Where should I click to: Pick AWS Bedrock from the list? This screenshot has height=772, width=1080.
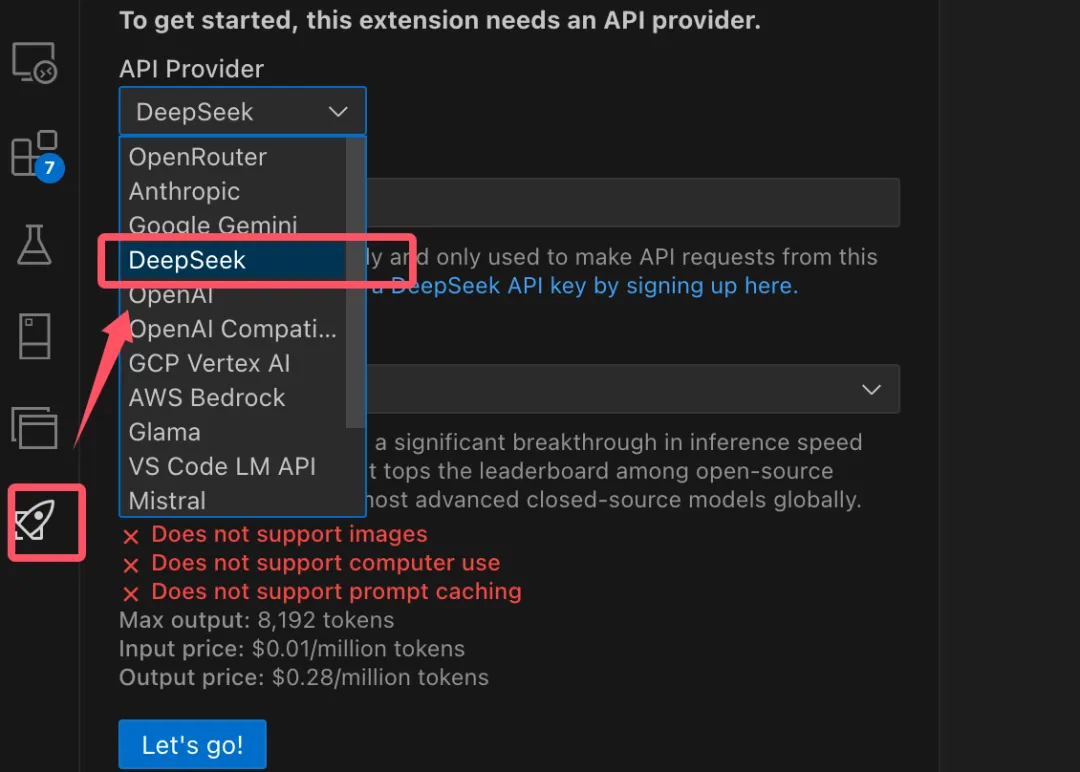point(207,398)
